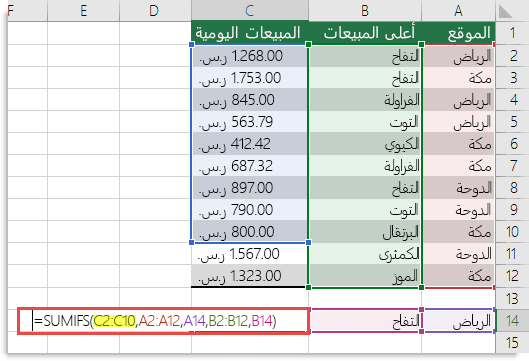
Task: Select row 9 header
Action: point(512,210)
